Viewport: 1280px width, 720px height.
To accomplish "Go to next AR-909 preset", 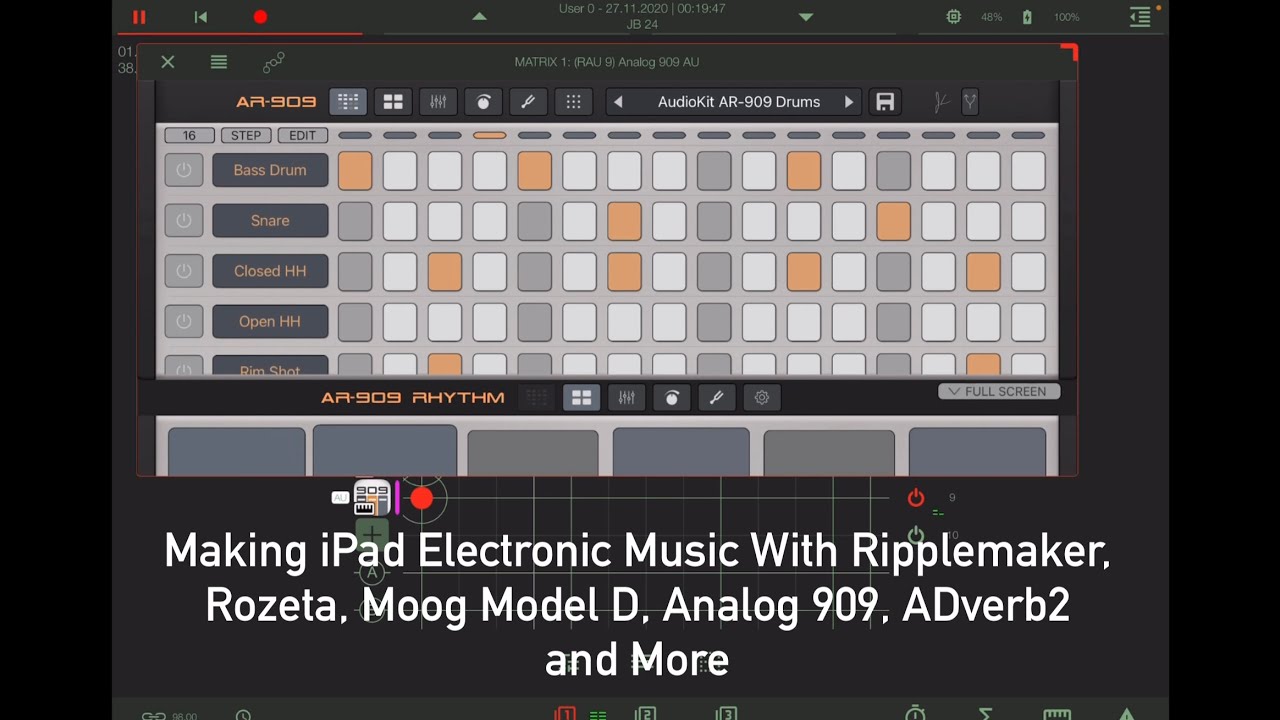I will coord(849,102).
